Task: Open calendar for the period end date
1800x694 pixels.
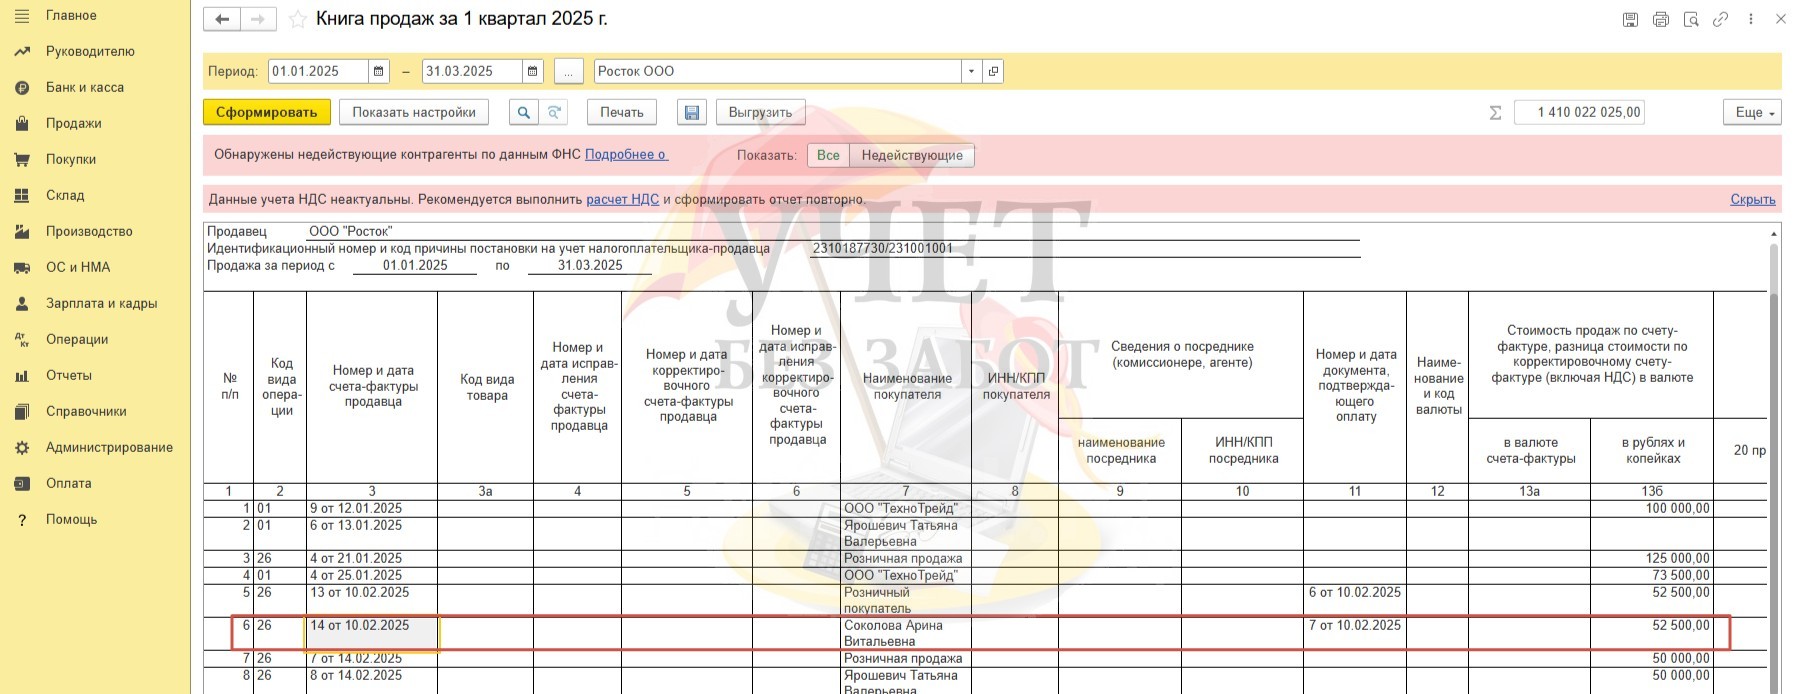Action: [532, 71]
